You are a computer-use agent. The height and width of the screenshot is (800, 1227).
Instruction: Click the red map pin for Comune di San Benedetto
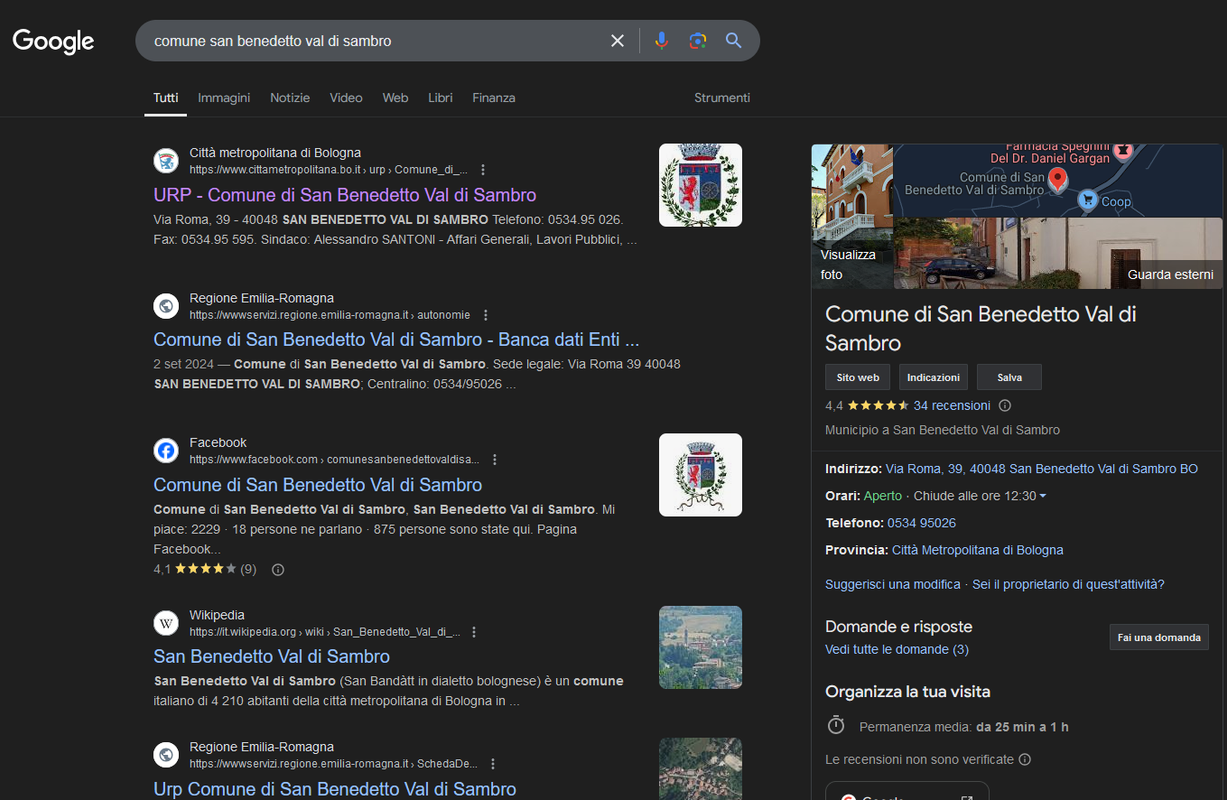pyautogui.click(x=1058, y=180)
